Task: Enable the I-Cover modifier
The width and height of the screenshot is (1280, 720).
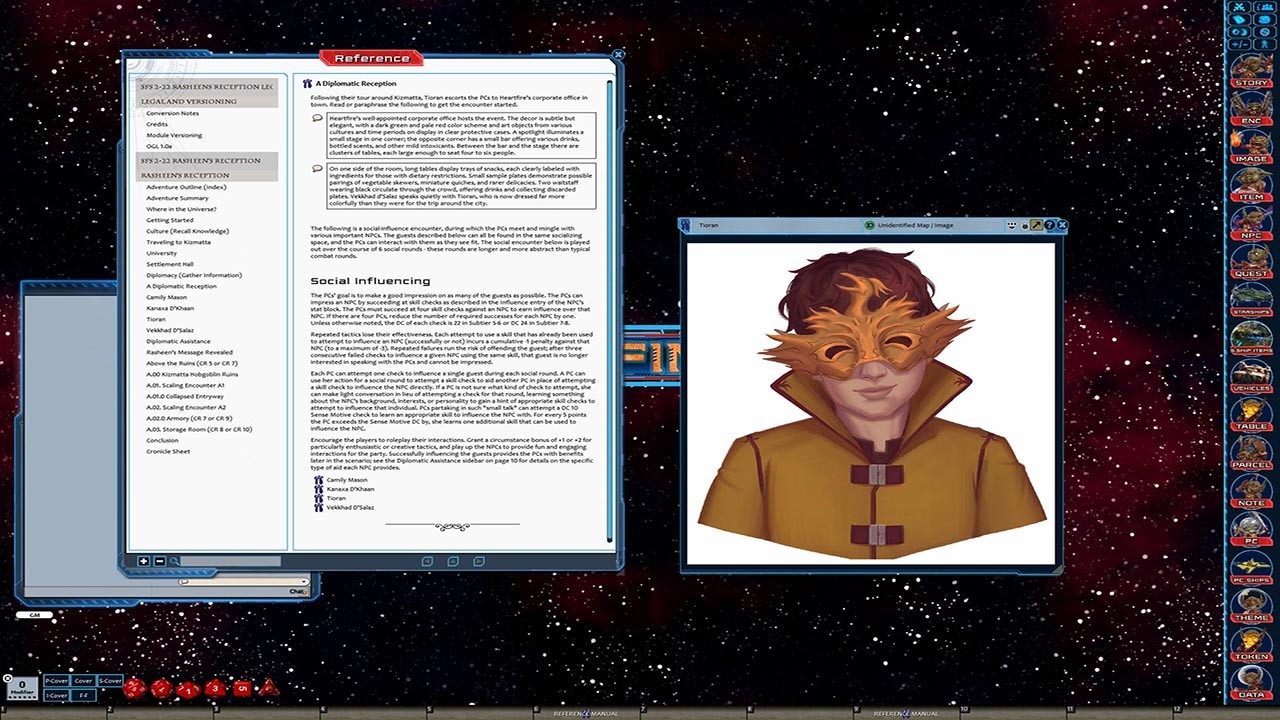Action: (56, 695)
